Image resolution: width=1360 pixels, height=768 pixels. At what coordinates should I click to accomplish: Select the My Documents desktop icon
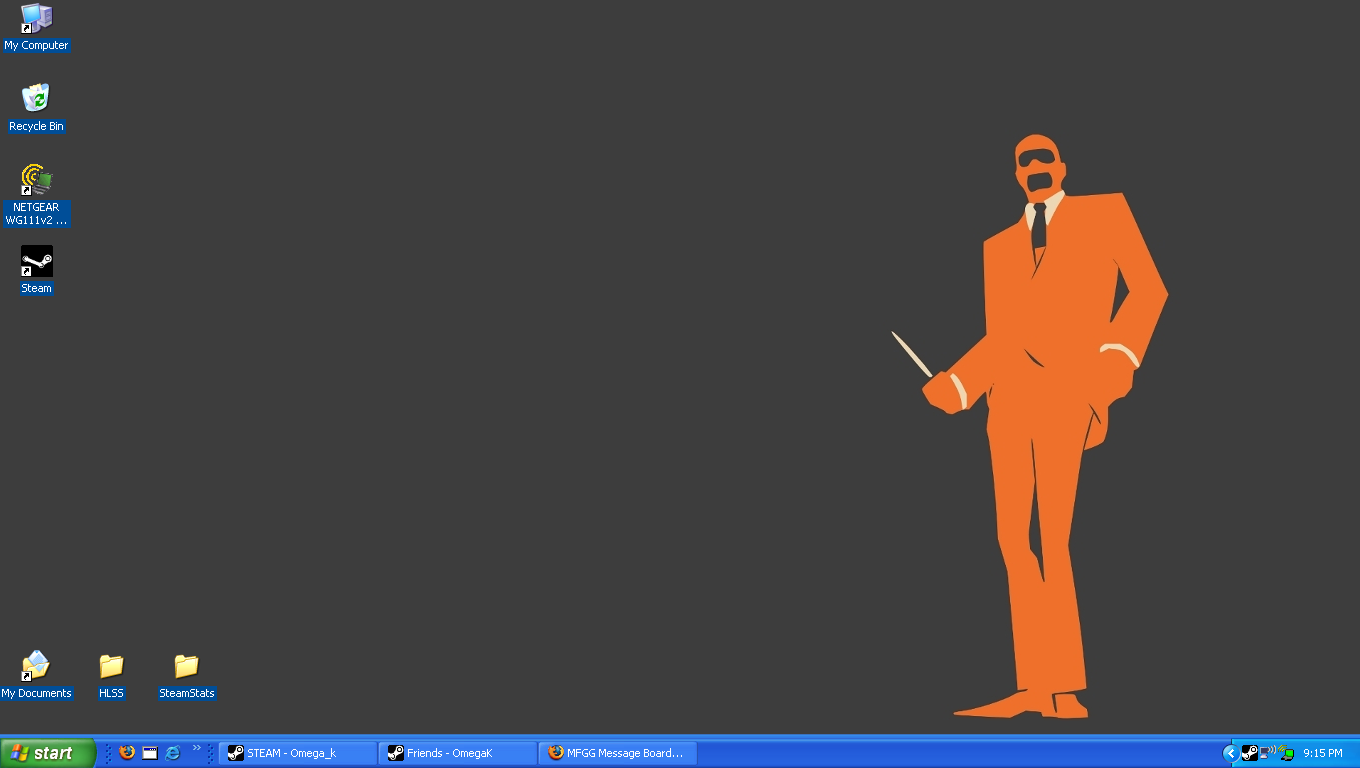[36, 666]
